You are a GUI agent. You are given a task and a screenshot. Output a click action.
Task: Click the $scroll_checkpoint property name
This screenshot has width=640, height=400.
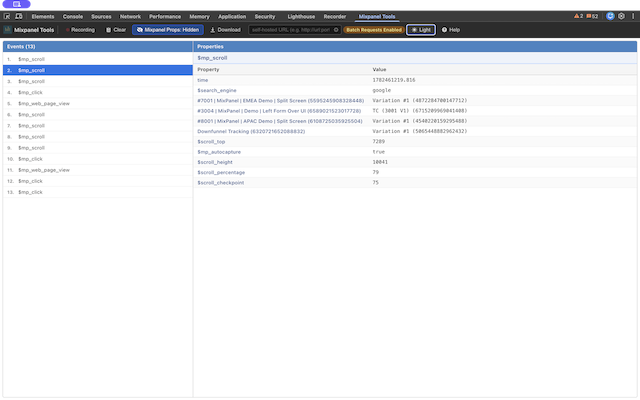pos(220,182)
